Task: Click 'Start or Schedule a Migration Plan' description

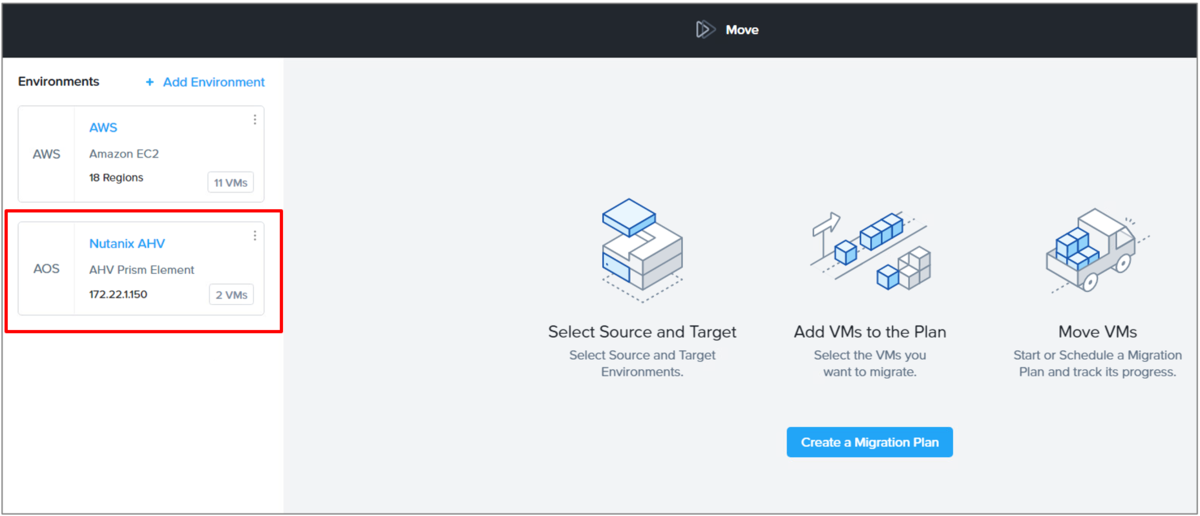Action: (x=1098, y=363)
